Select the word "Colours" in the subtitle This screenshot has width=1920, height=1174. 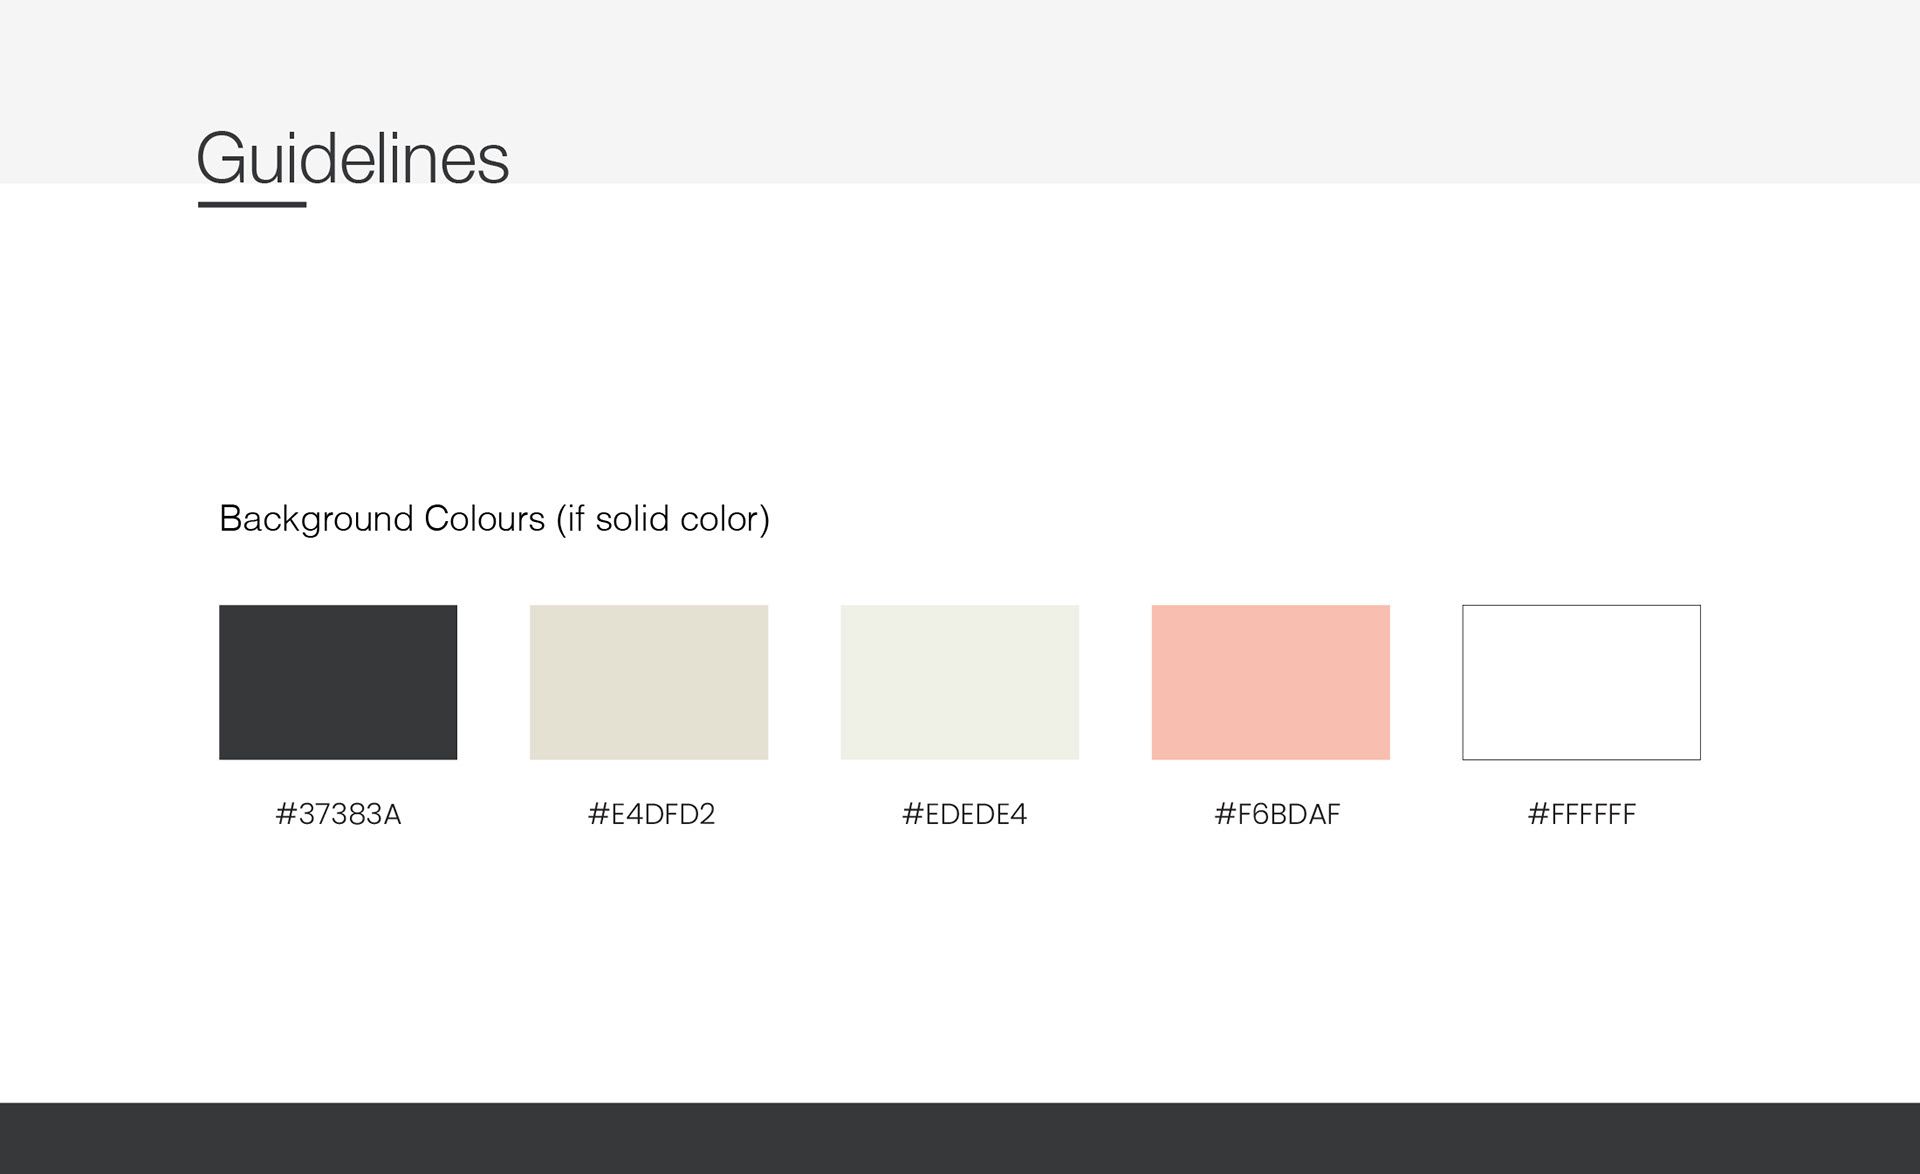484,519
